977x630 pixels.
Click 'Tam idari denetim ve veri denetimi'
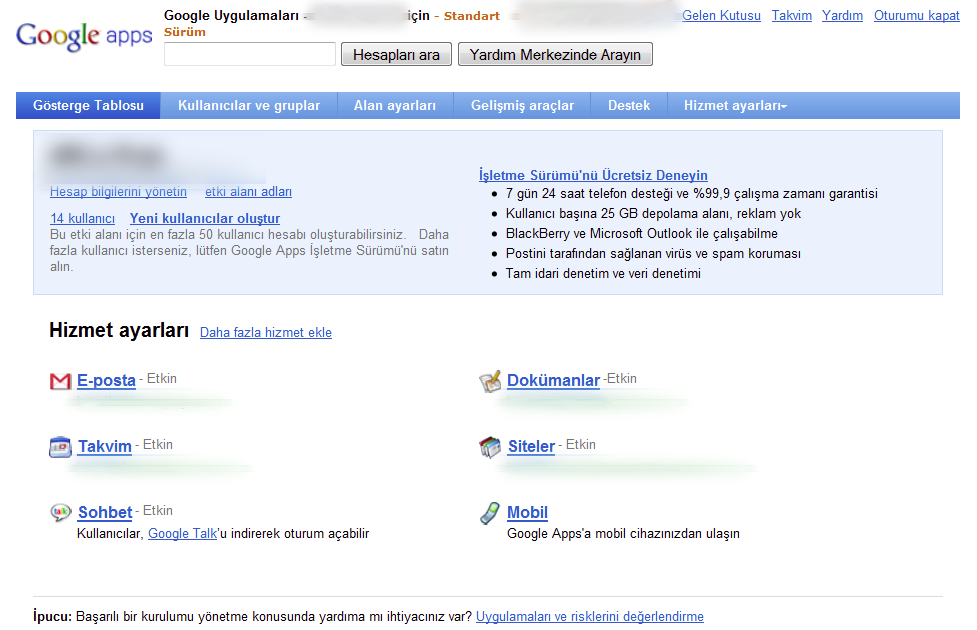(x=603, y=274)
